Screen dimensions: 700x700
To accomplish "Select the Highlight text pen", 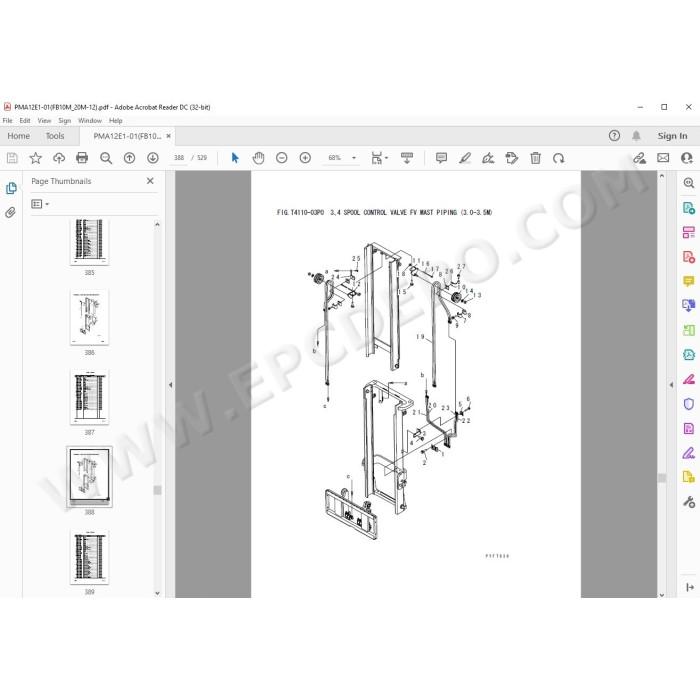I will click(x=465, y=158).
